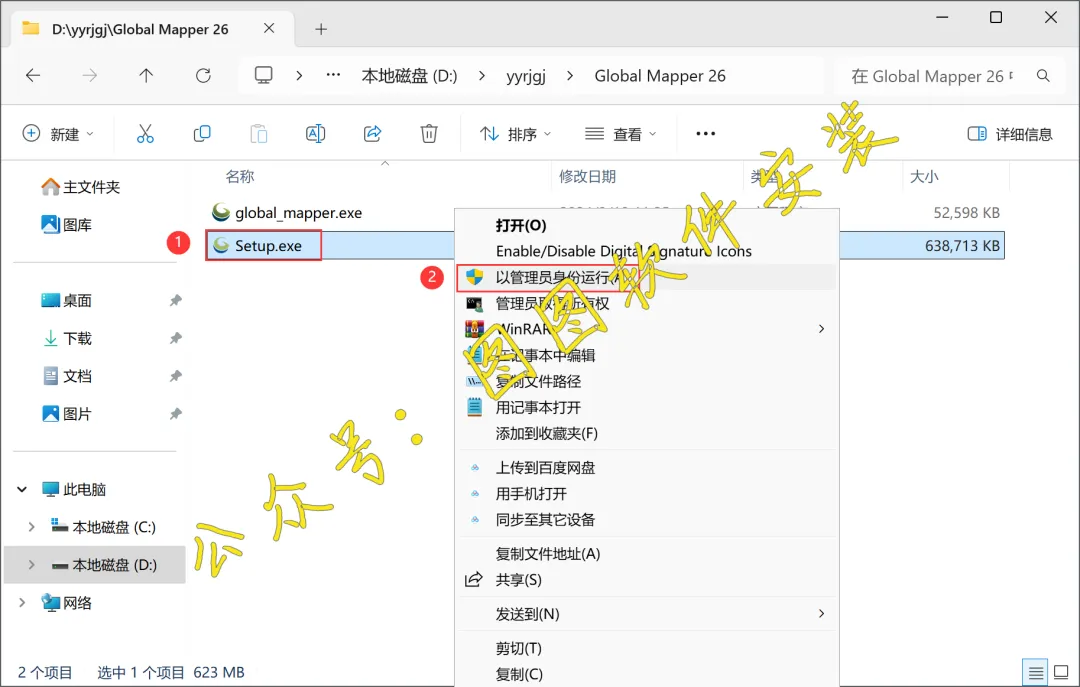Click the Copy icon in toolbar
Screen dimensions: 1080x687
202,134
